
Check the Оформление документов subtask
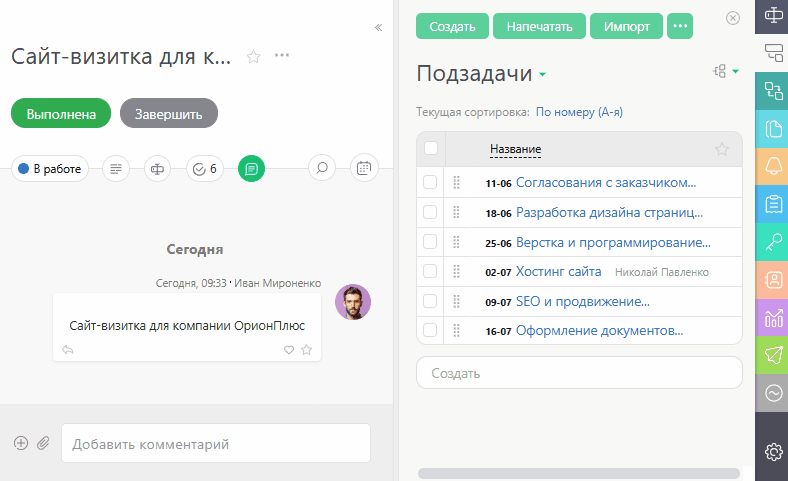tap(430, 330)
